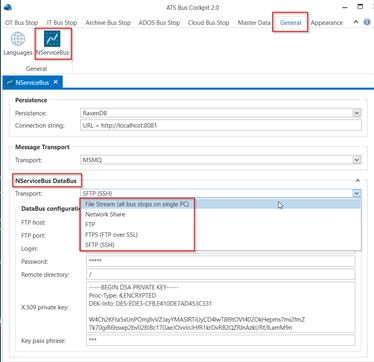
Task: Click into the Password field
Action: tap(221, 261)
